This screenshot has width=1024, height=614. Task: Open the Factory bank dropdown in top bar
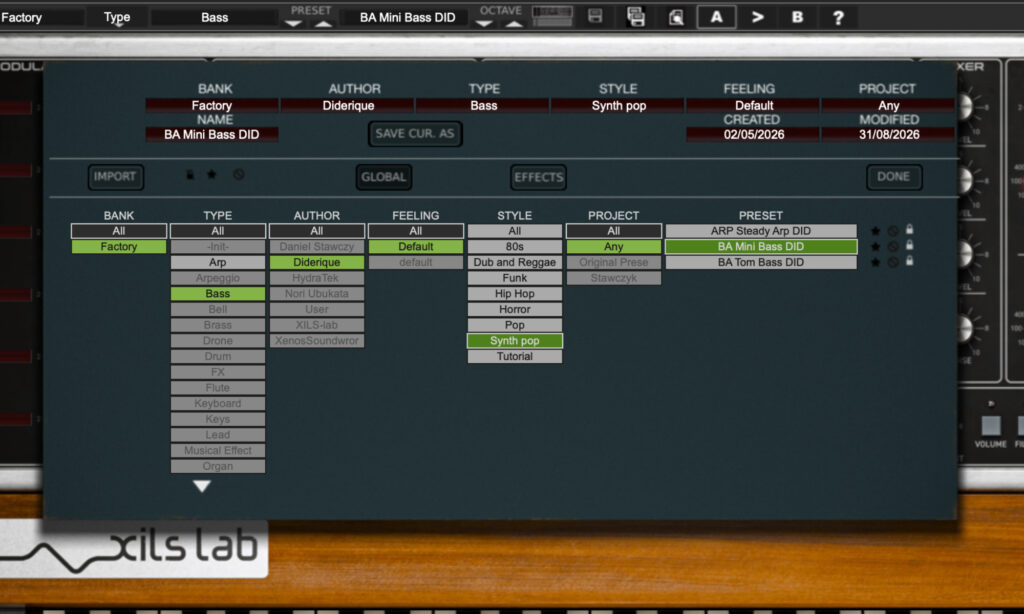coord(42,17)
